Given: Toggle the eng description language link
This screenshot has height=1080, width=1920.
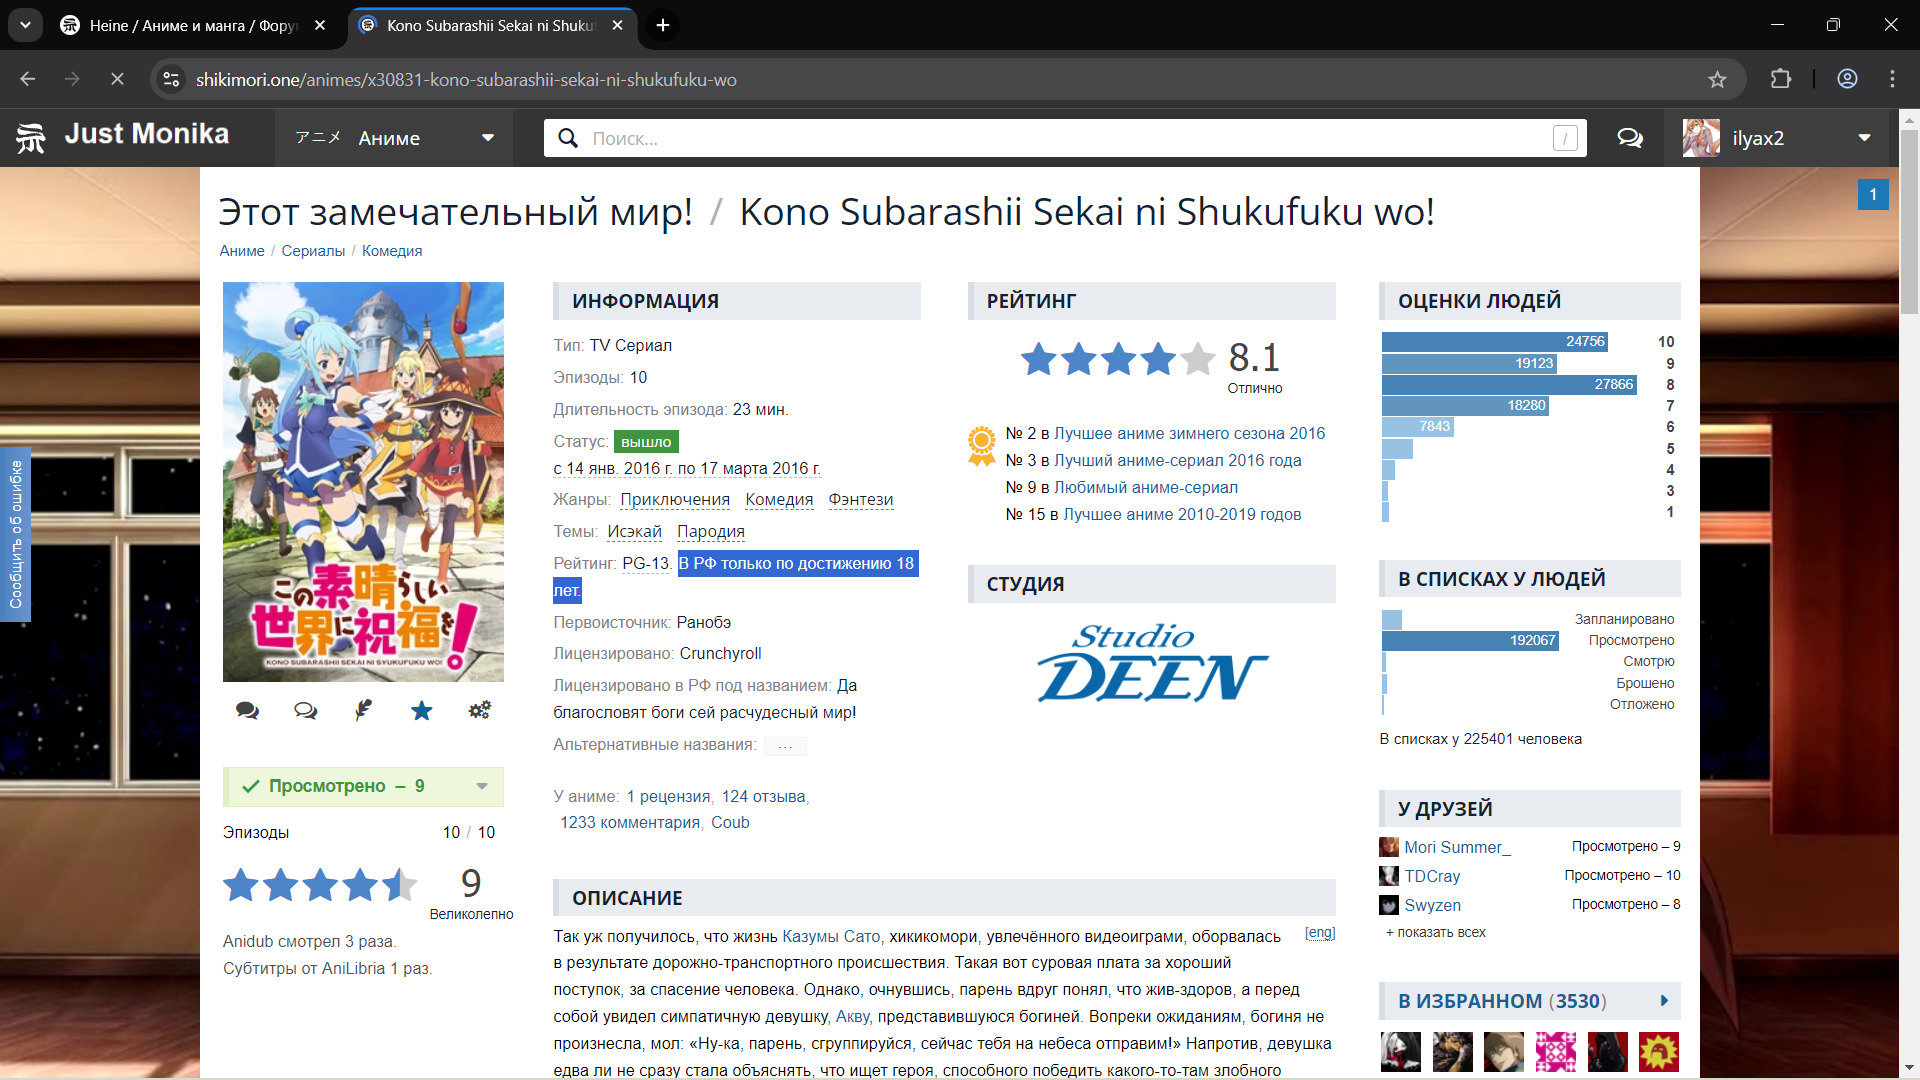Looking at the screenshot, I should pos(1319,933).
